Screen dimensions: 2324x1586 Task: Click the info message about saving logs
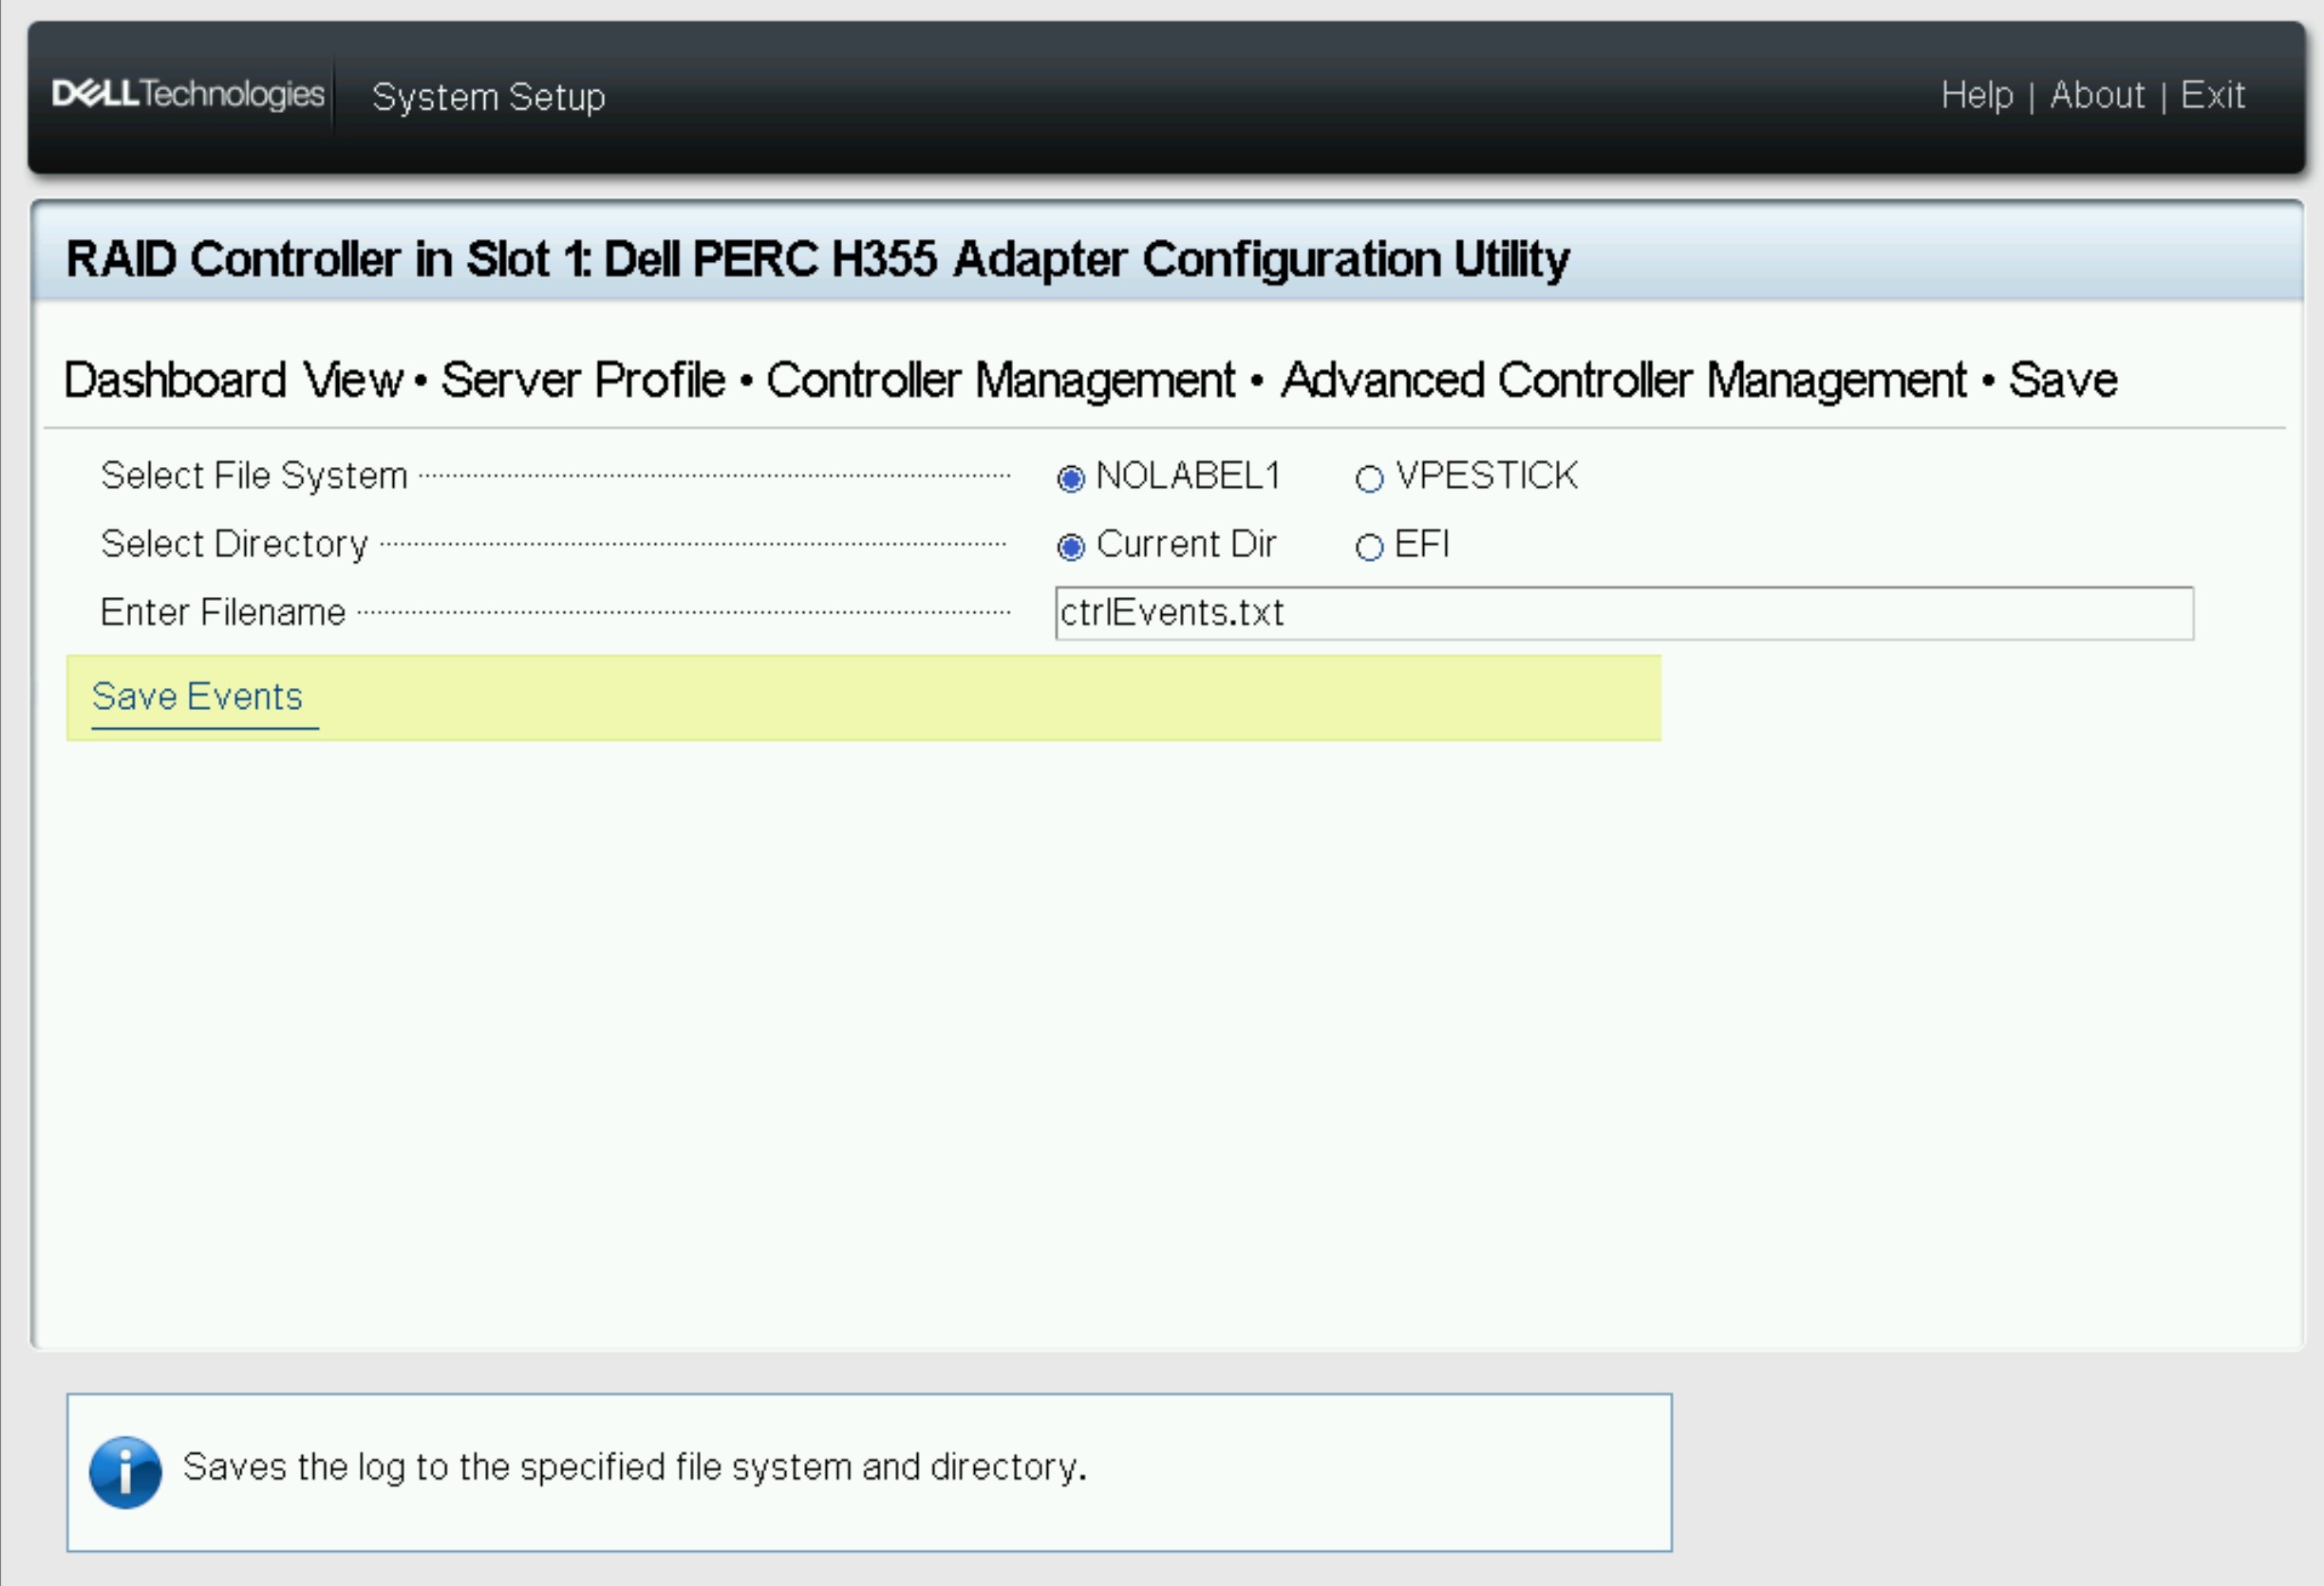coord(634,1467)
